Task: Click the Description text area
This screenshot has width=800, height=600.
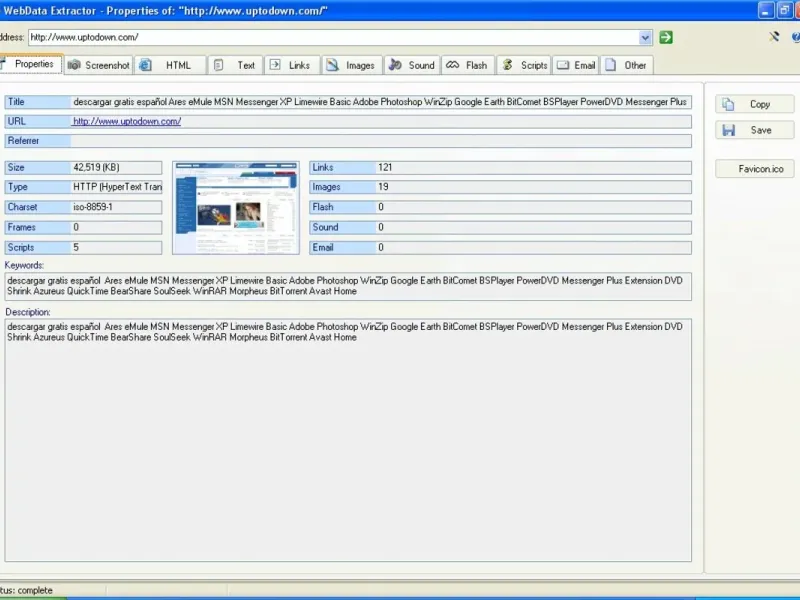Action: 348,440
